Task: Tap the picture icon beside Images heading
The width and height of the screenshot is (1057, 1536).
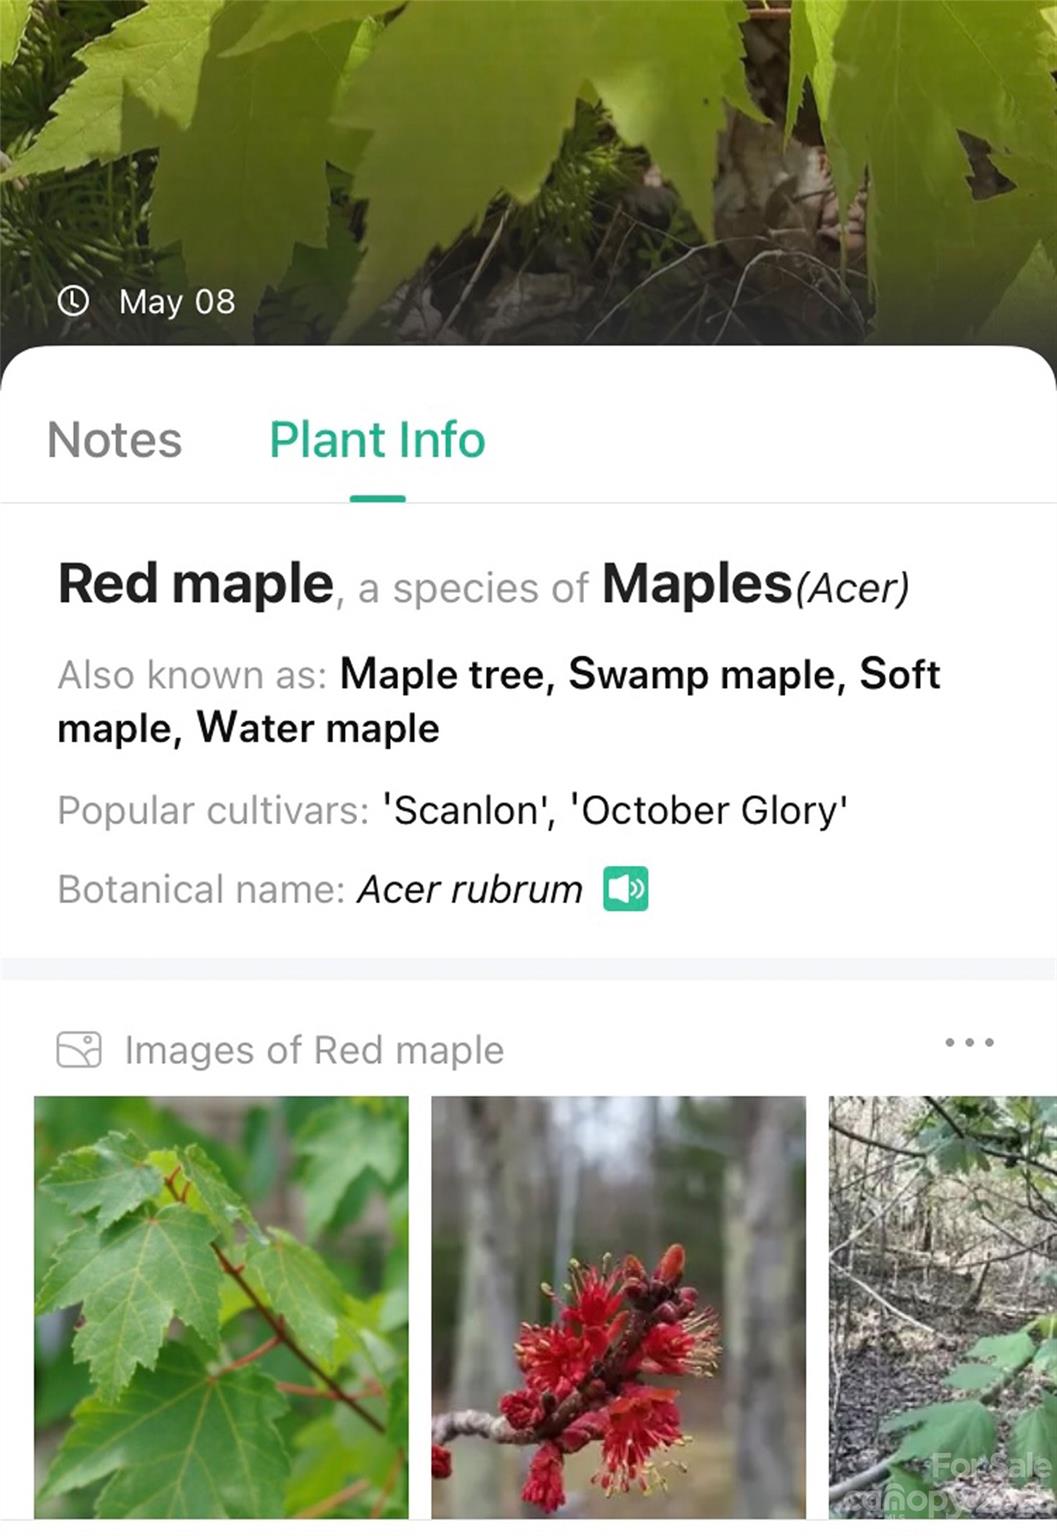Action: coord(79,1050)
